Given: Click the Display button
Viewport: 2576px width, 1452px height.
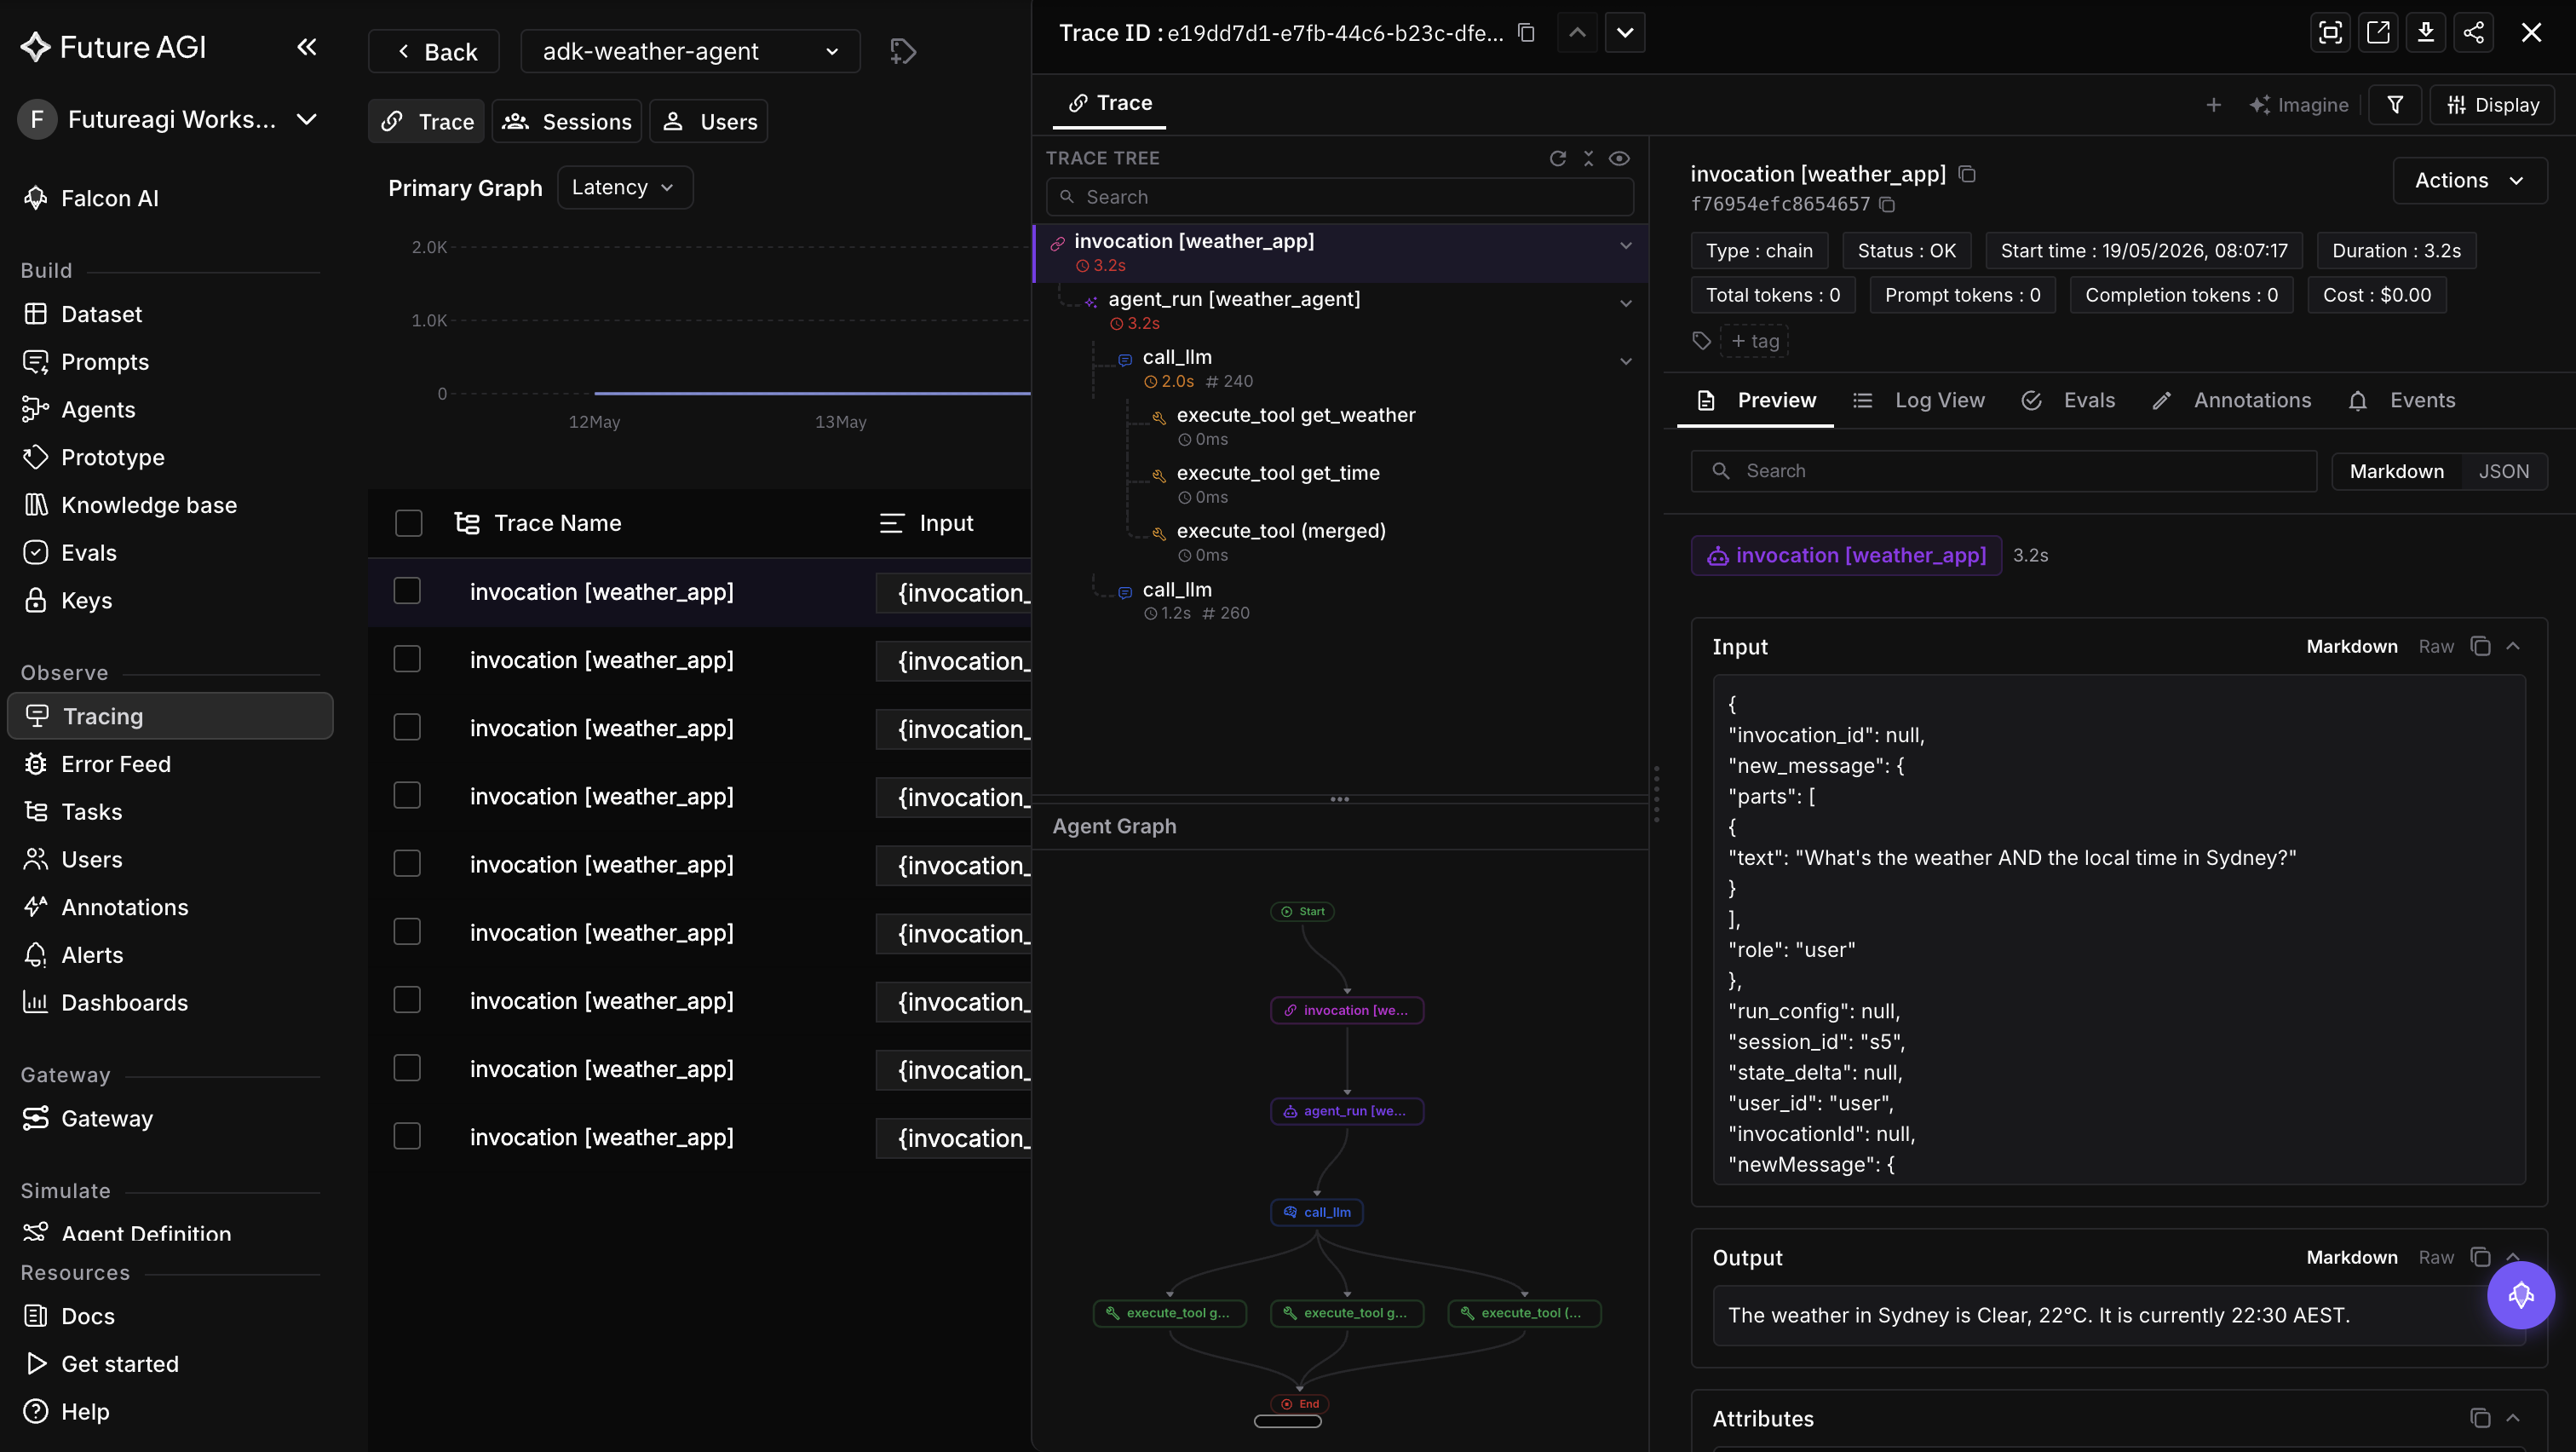Looking at the screenshot, I should click(2493, 105).
